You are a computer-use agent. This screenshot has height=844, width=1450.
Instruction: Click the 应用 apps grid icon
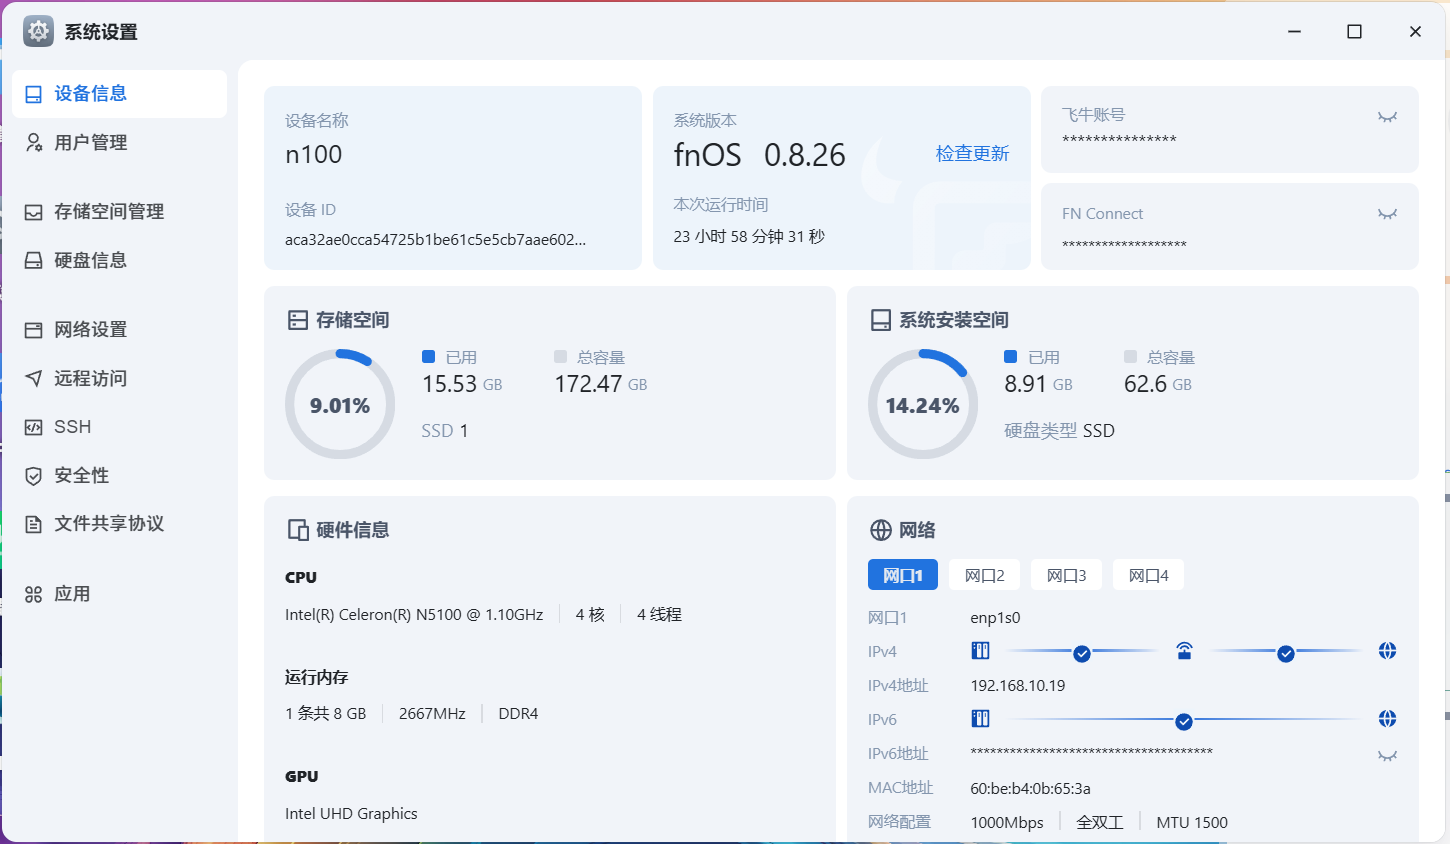click(34, 594)
